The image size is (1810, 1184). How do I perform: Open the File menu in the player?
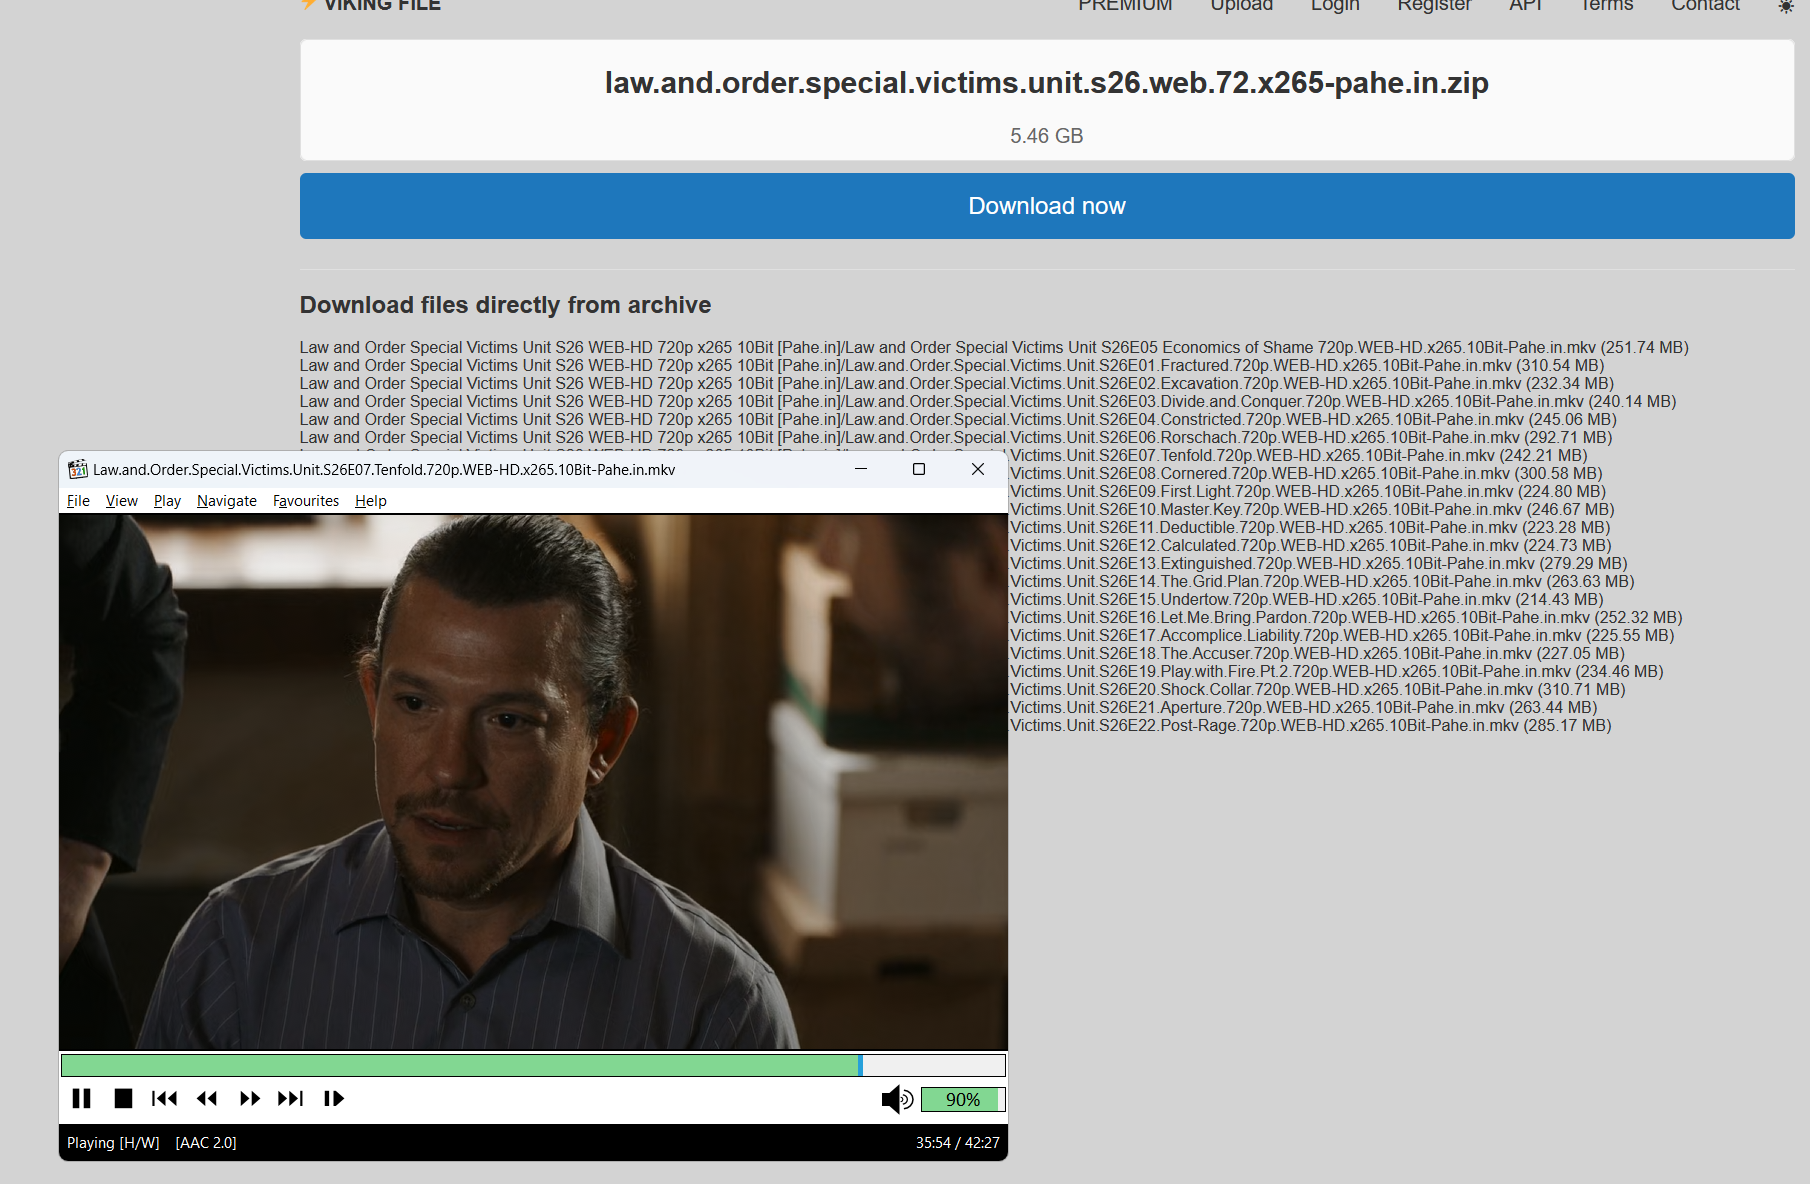[x=78, y=501]
